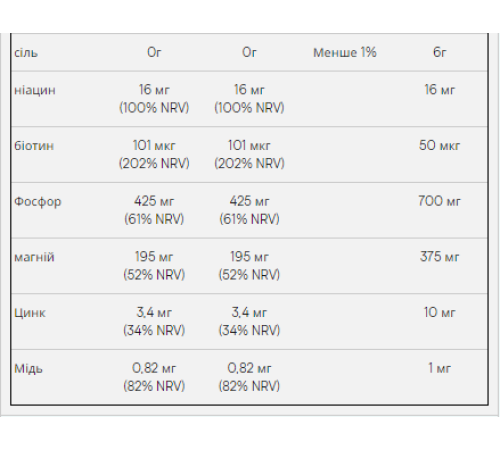Click second 195 мг (52% NRV) cell
The image size is (500, 450).
tap(249, 266)
